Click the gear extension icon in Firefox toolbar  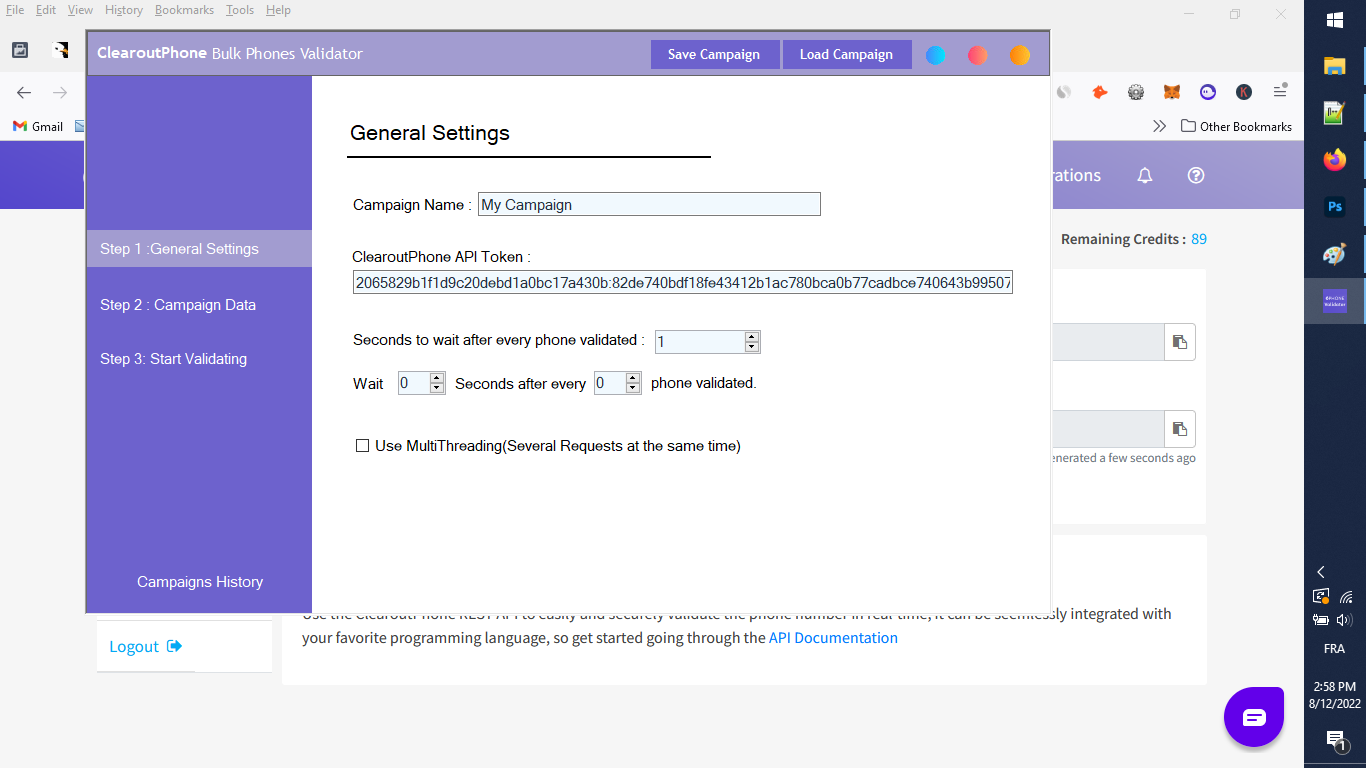[1136, 92]
